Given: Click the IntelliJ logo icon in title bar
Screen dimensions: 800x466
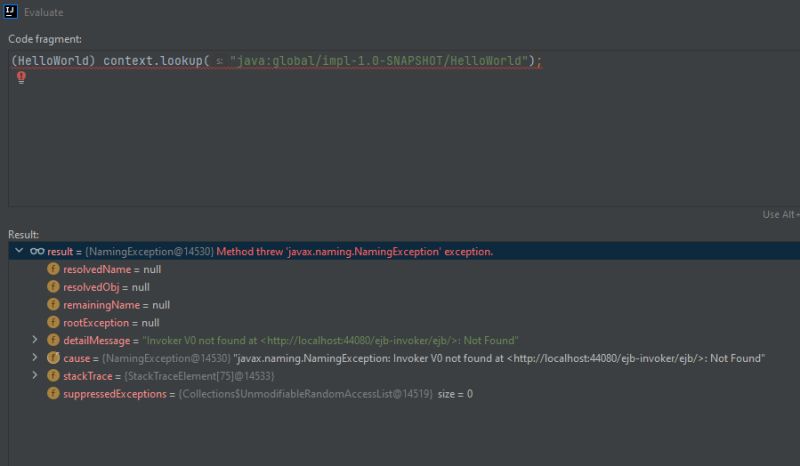Looking at the screenshot, I should 10,11.
